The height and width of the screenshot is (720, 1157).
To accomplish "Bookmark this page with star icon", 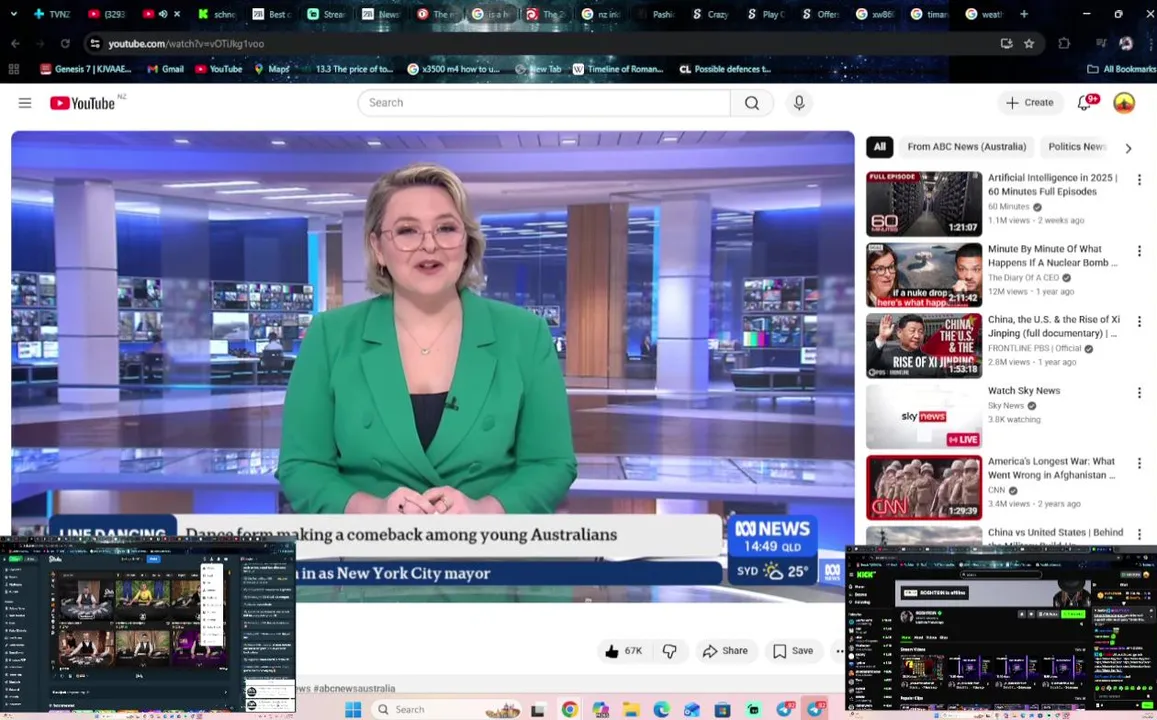I will pyautogui.click(x=1029, y=44).
